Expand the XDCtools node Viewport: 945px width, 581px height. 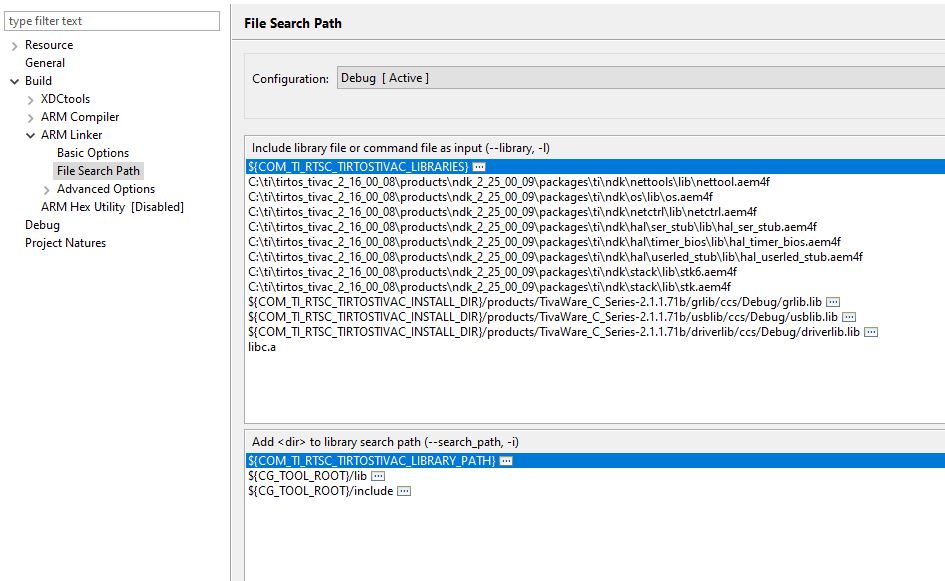click(30, 100)
